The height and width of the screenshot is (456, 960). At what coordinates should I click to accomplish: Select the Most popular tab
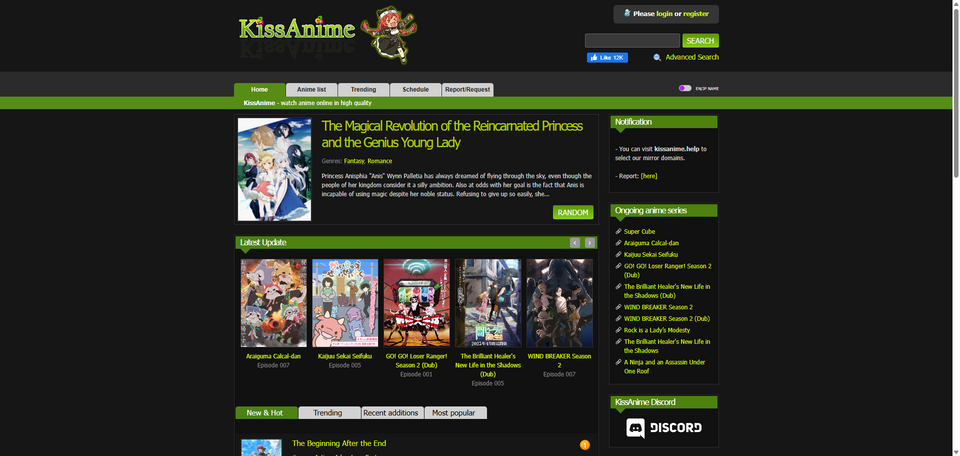456,413
